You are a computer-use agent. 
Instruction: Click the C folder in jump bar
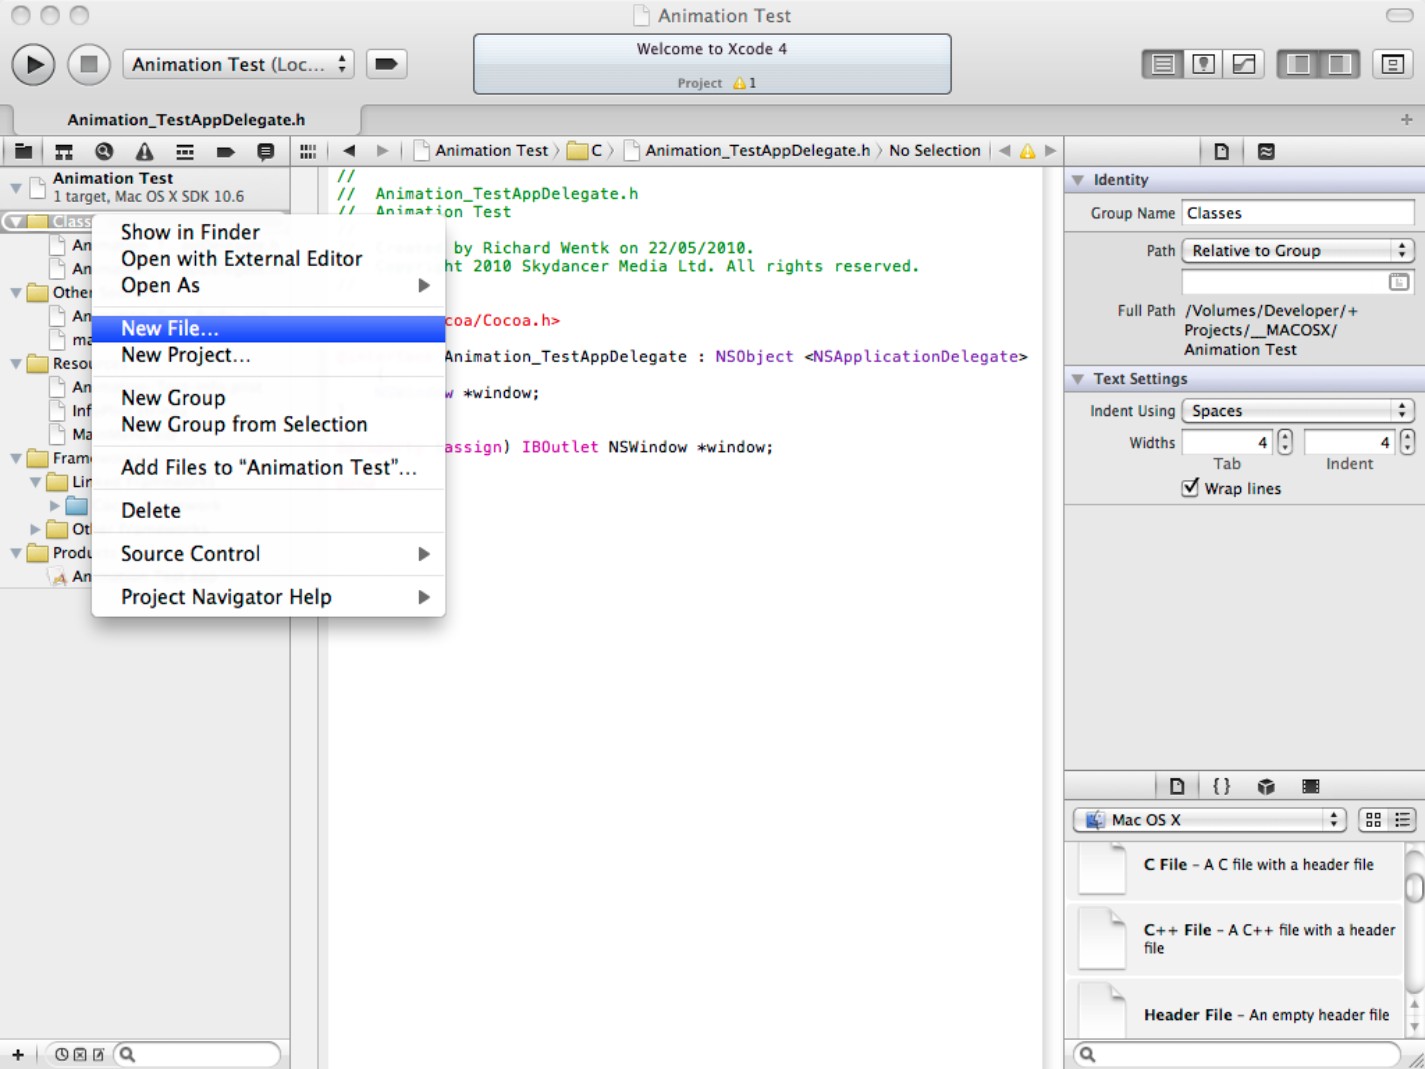click(x=585, y=150)
